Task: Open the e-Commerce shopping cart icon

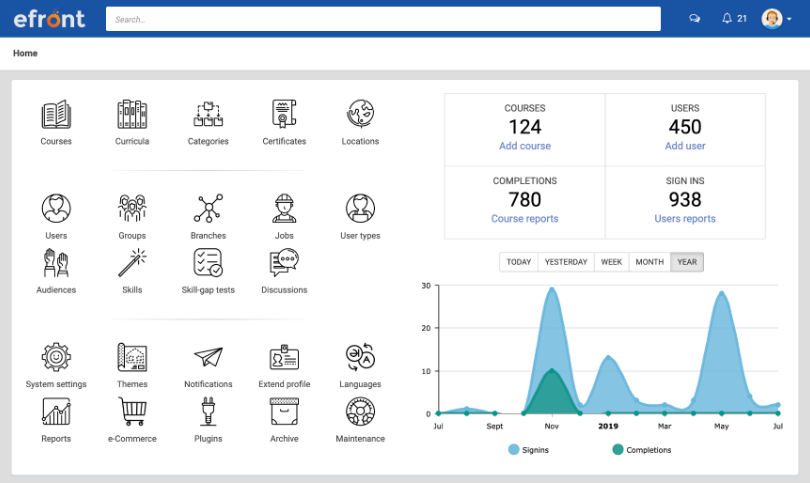Action: pyautogui.click(x=132, y=411)
